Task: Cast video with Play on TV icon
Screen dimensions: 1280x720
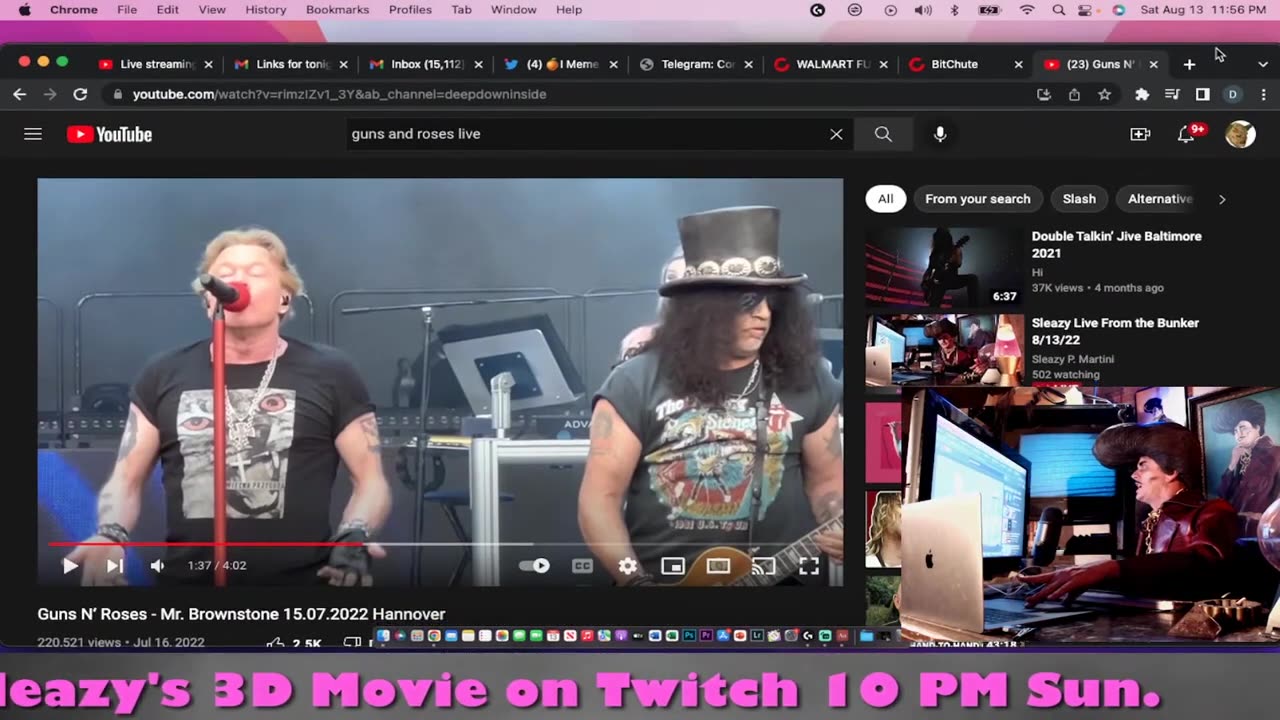Action: click(x=763, y=565)
